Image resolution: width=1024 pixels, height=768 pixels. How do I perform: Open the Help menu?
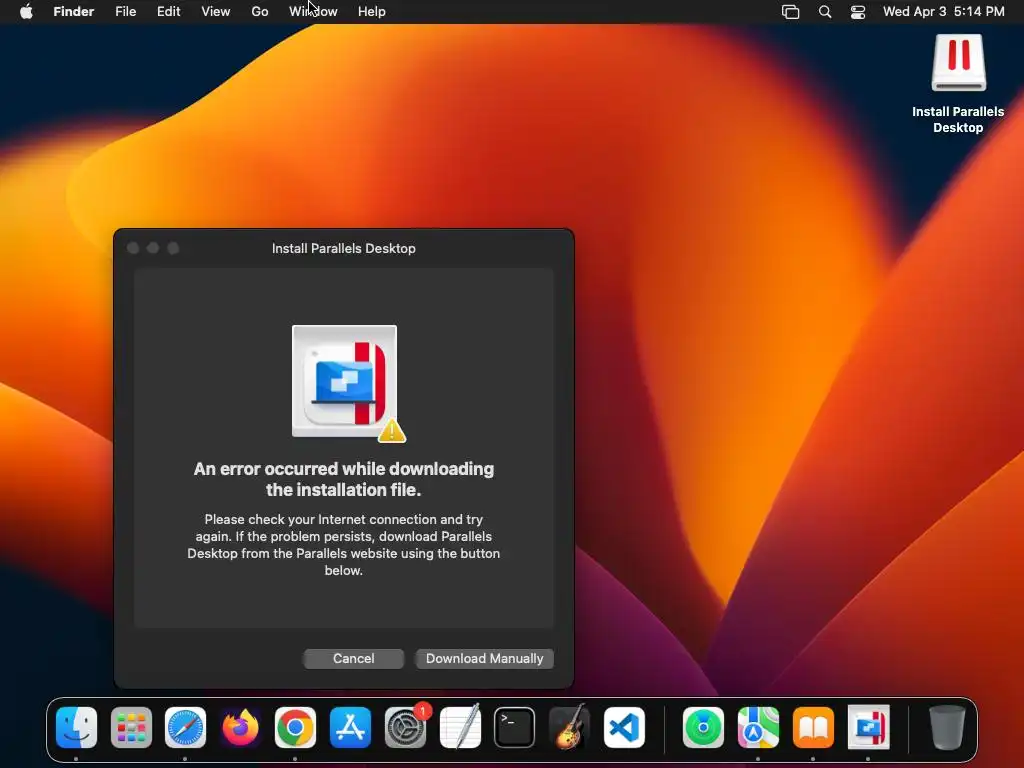click(x=372, y=12)
